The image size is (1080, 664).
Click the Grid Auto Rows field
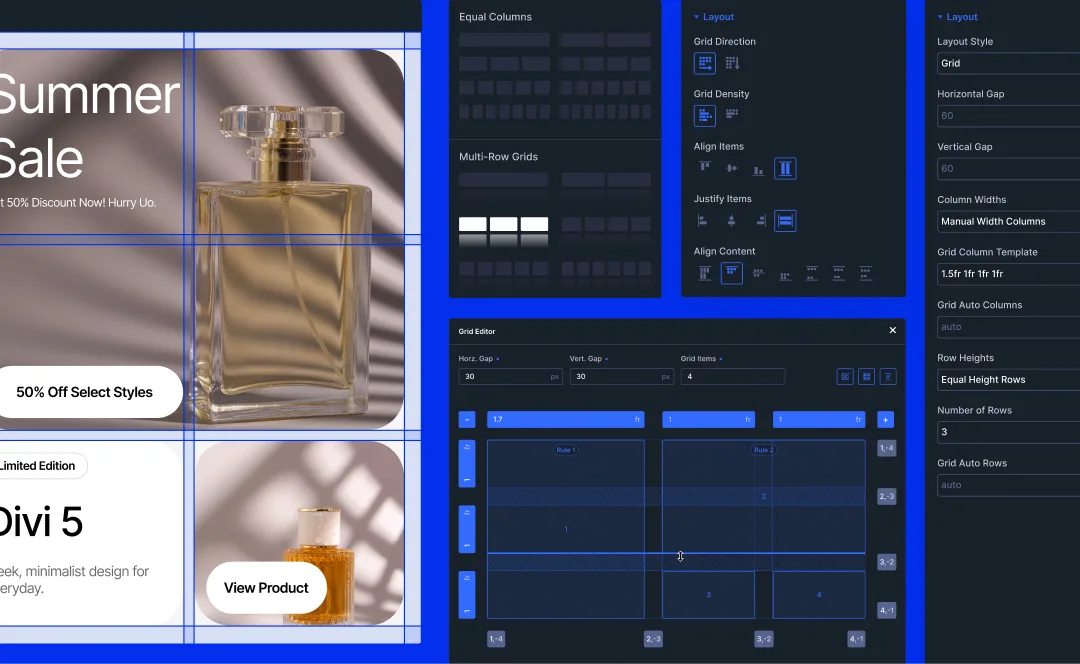pyautogui.click(x=1008, y=486)
